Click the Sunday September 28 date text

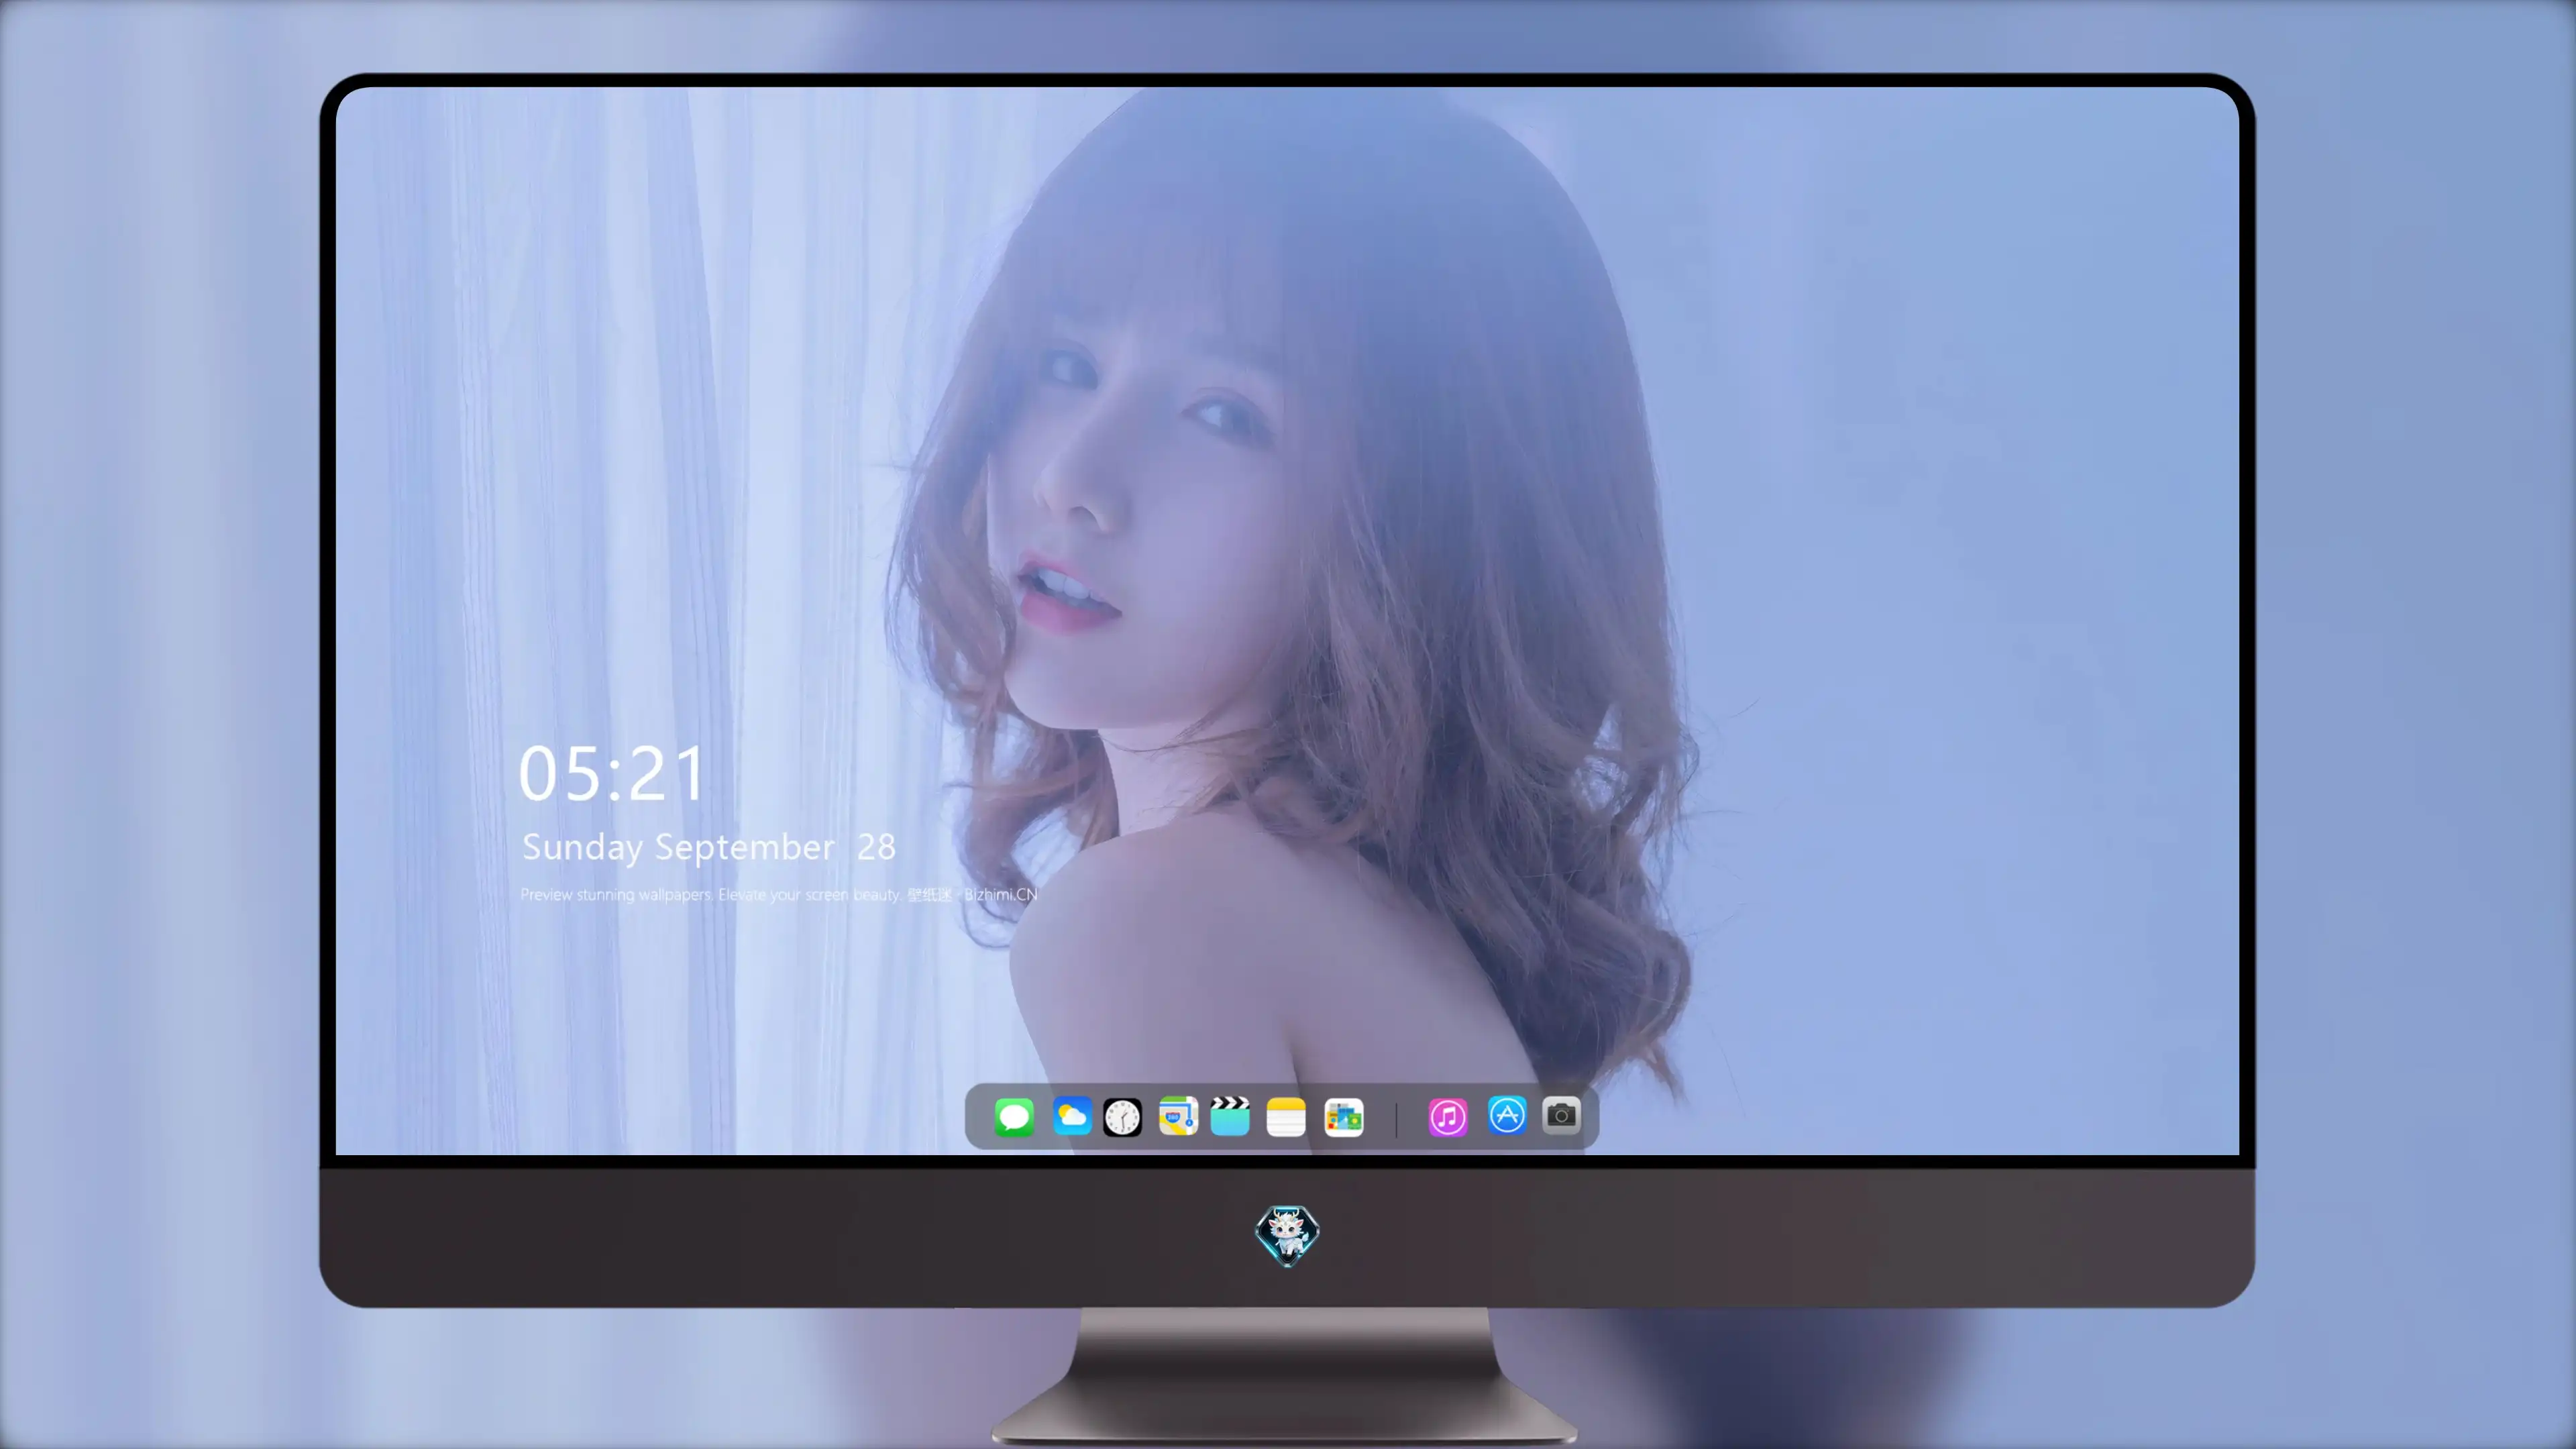coord(708,848)
